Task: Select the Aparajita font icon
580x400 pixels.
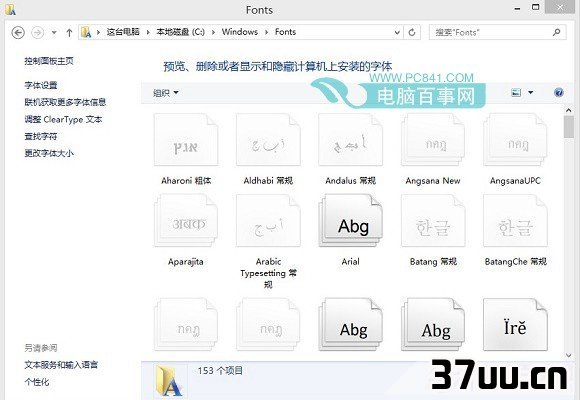Action: [186, 221]
